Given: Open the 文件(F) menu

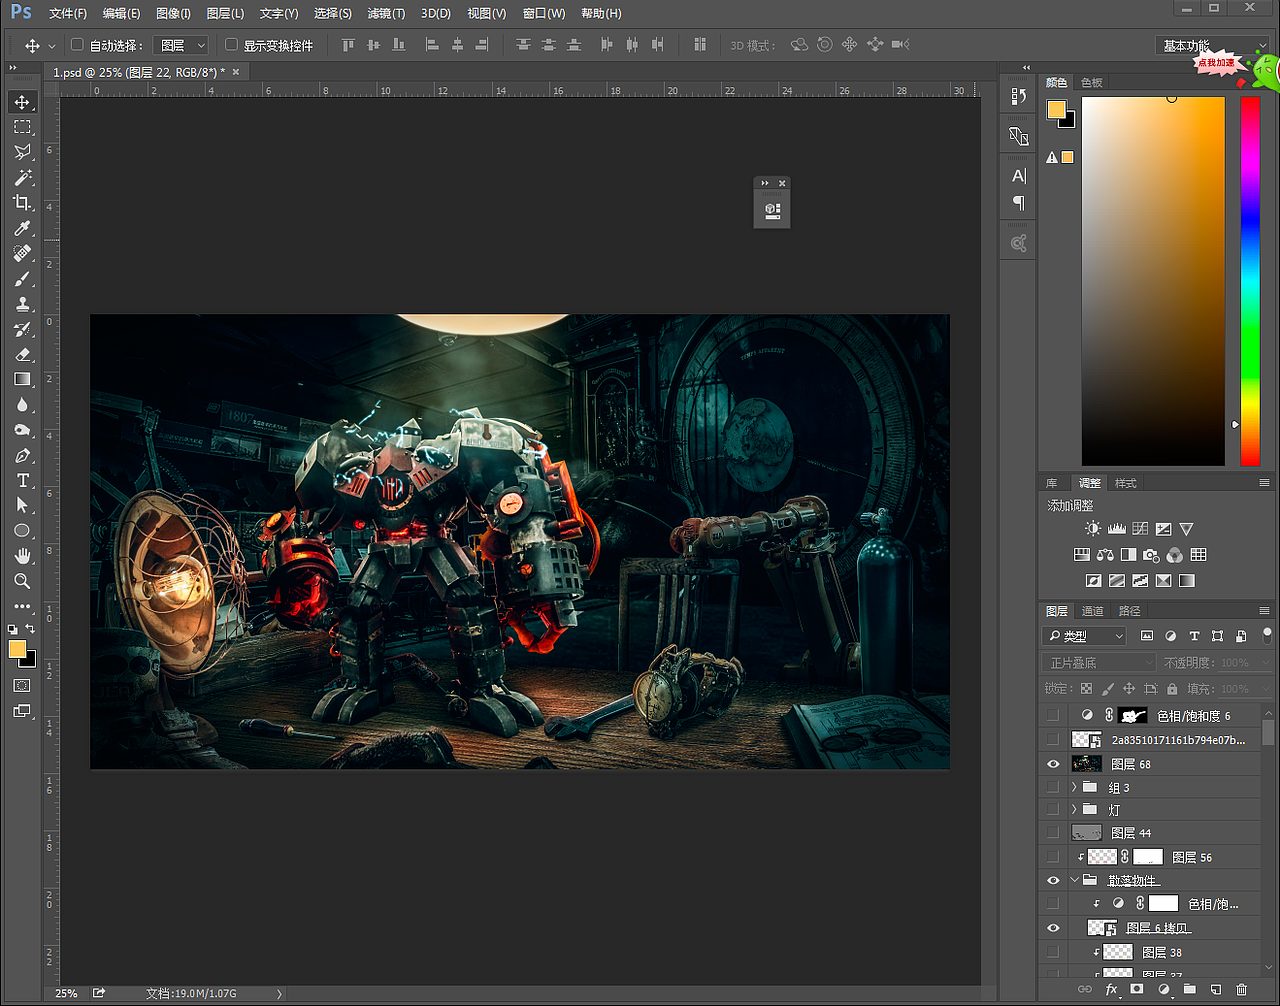Looking at the screenshot, I should (x=68, y=13).
